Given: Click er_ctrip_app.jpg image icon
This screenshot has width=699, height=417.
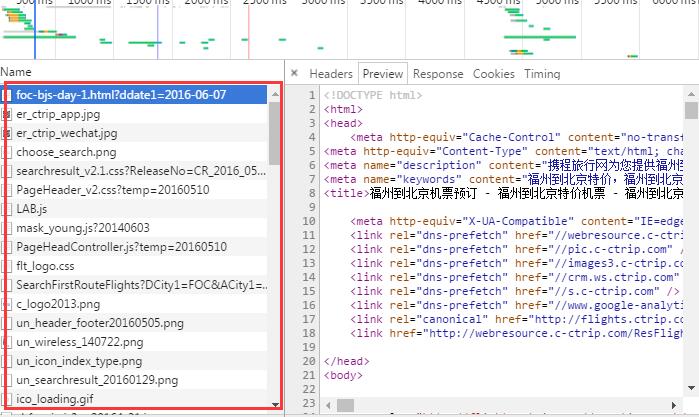Looking at the screenshot, I should pos(8,114).
